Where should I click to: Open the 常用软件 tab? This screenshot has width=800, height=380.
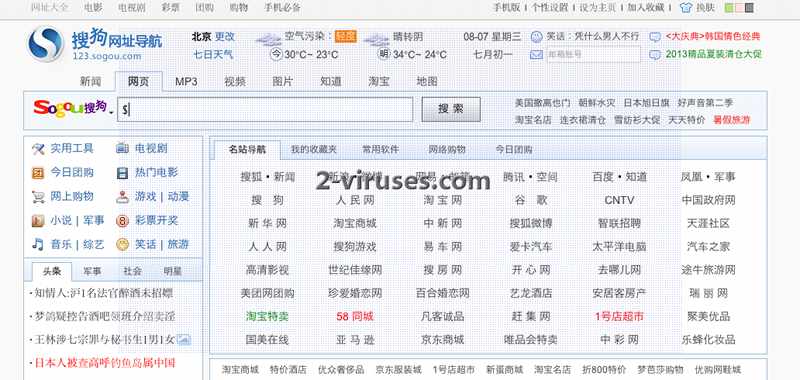381,149
